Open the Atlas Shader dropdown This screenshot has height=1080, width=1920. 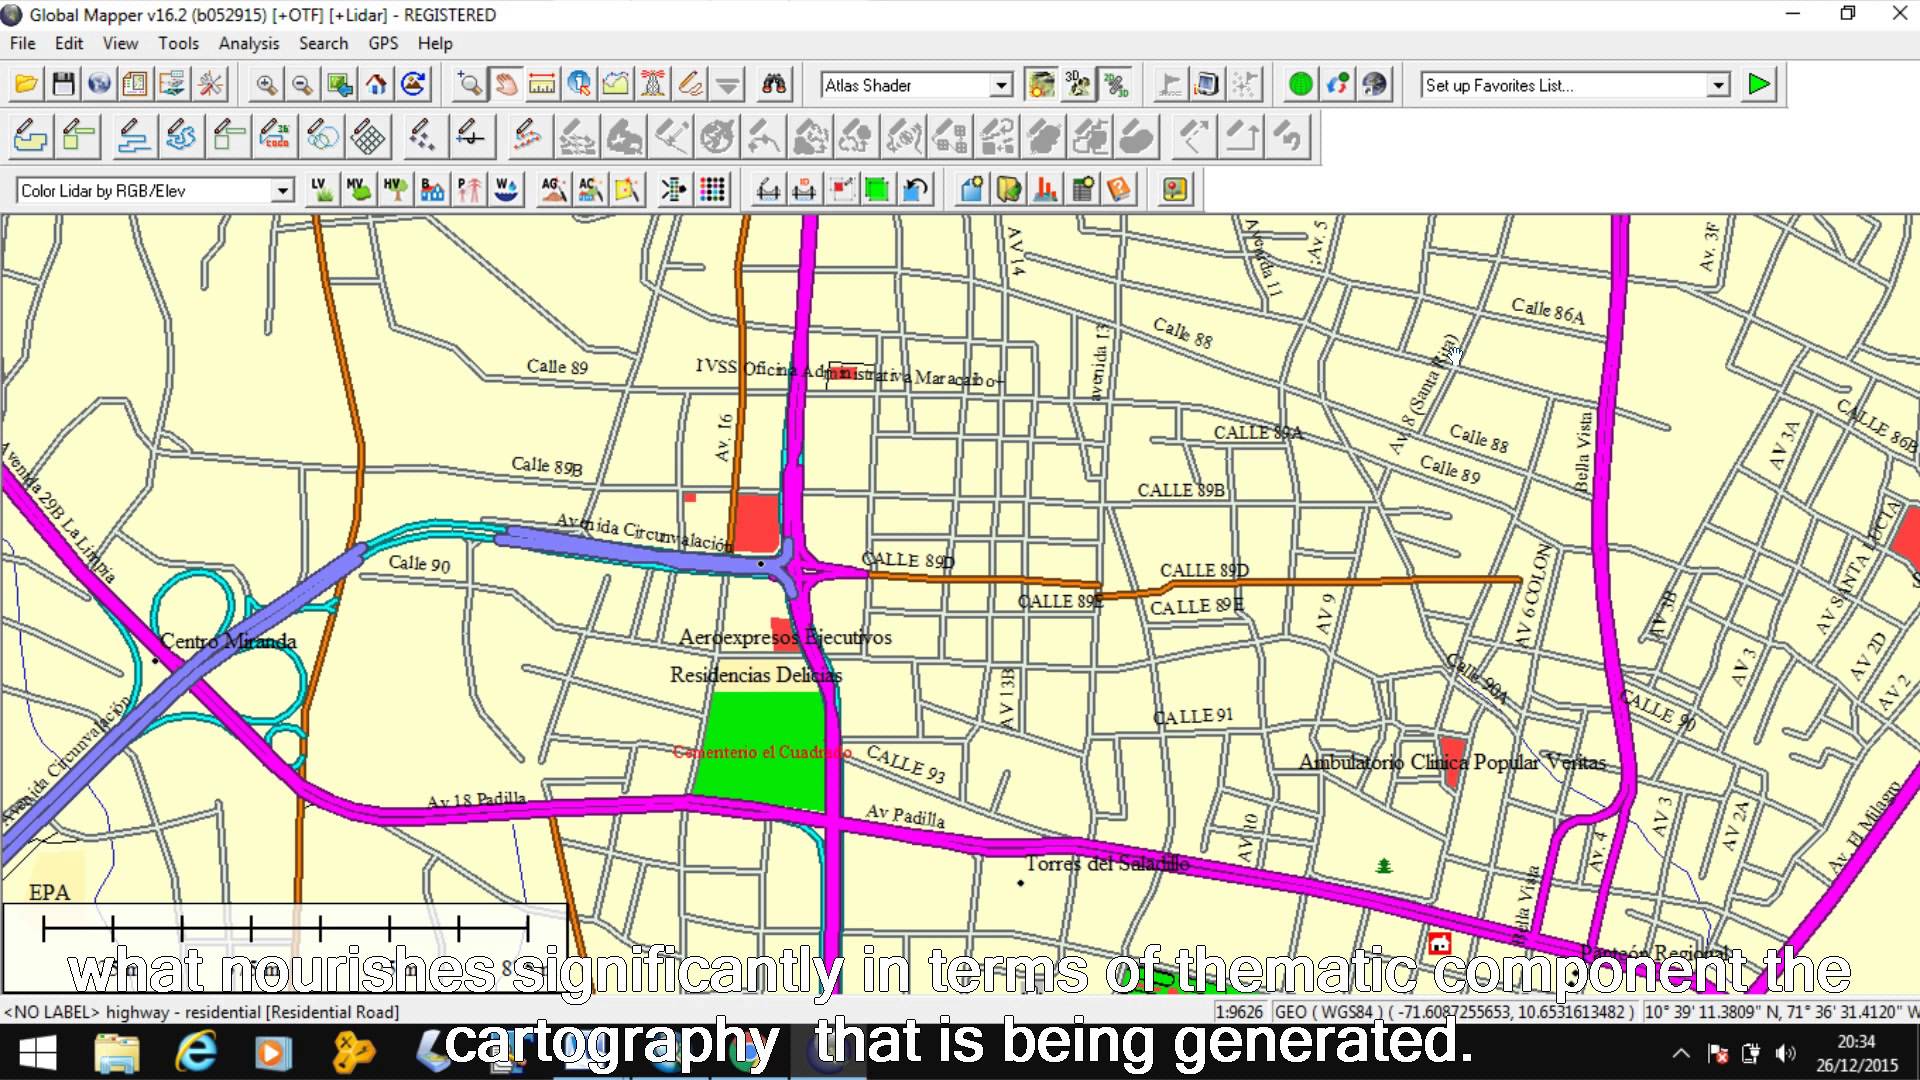point(1002,85)
